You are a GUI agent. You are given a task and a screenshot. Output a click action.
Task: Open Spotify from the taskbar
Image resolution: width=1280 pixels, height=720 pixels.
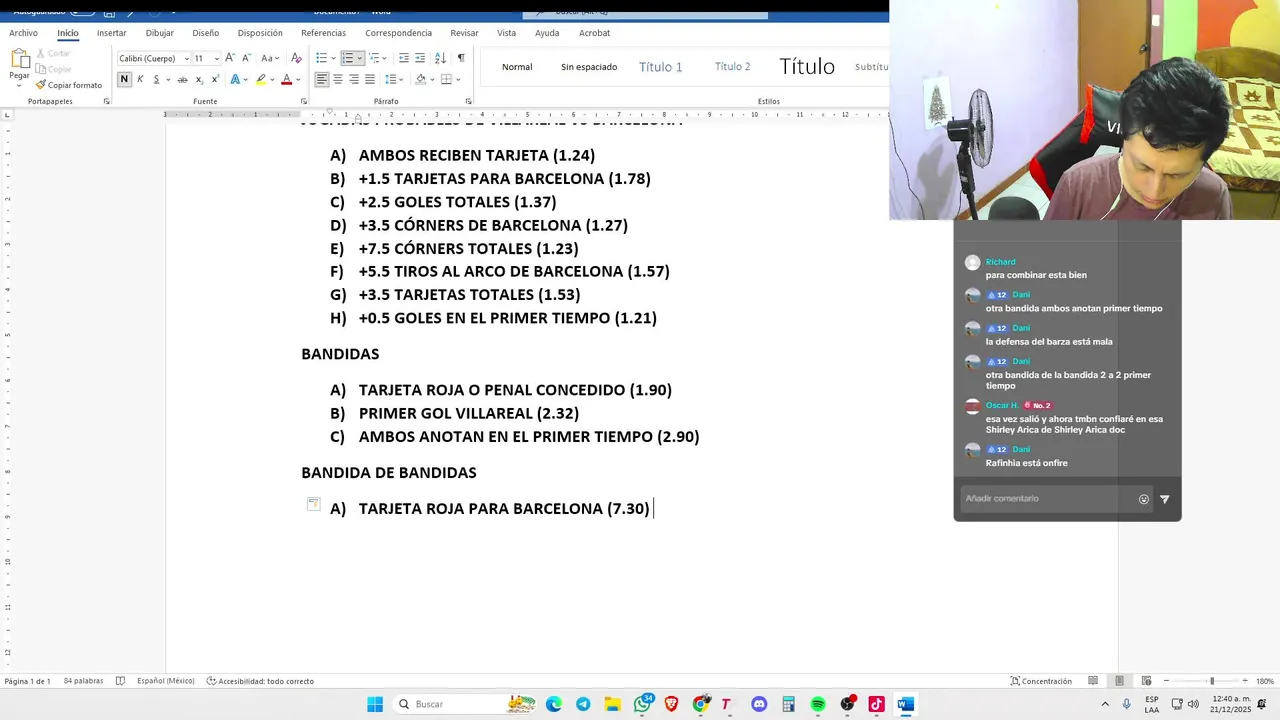point(818,704)
